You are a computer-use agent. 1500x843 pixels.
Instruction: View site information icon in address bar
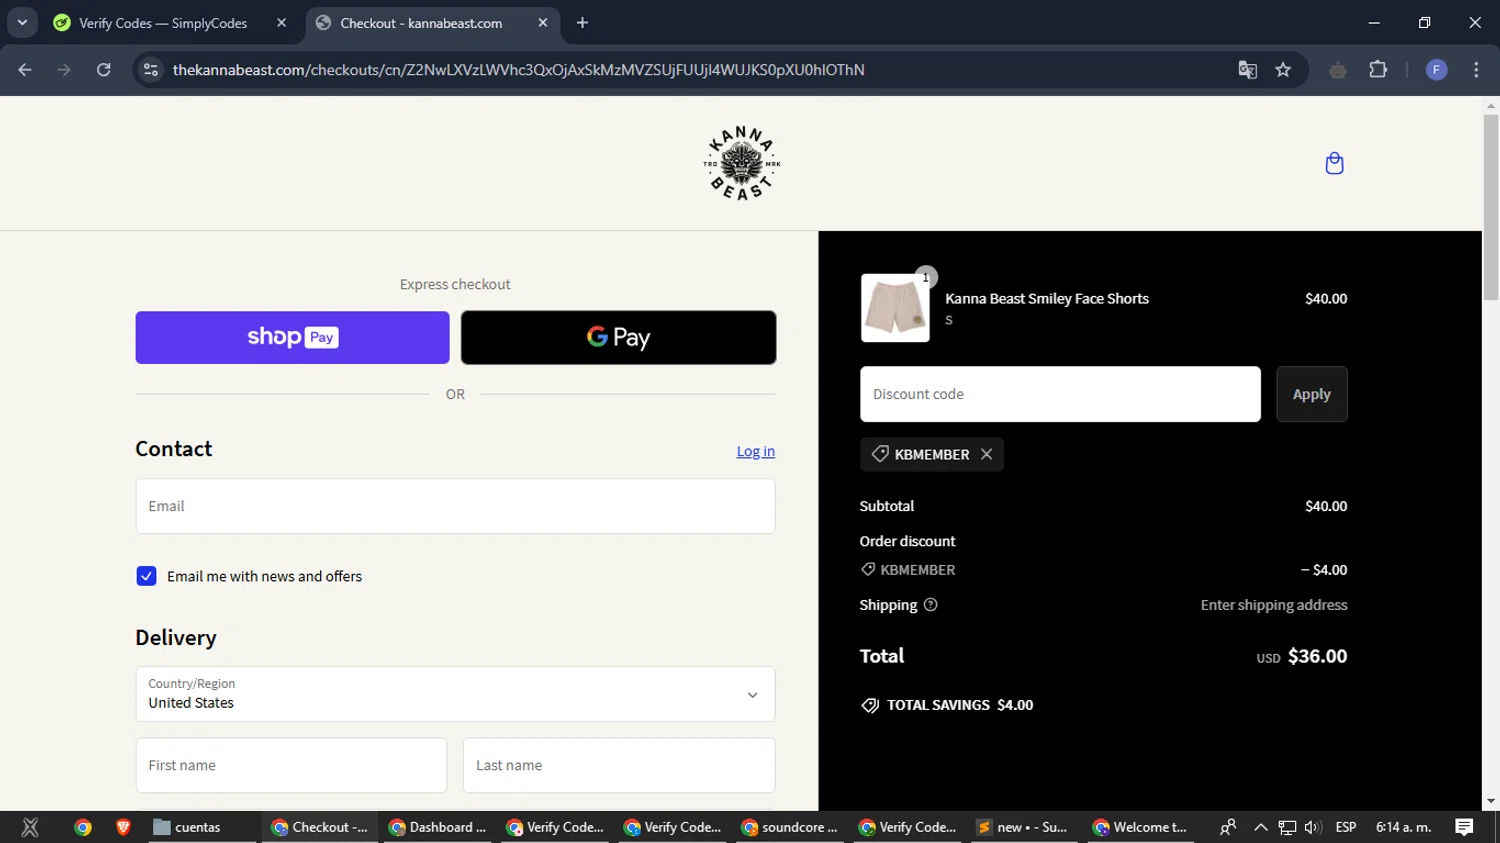151,70
